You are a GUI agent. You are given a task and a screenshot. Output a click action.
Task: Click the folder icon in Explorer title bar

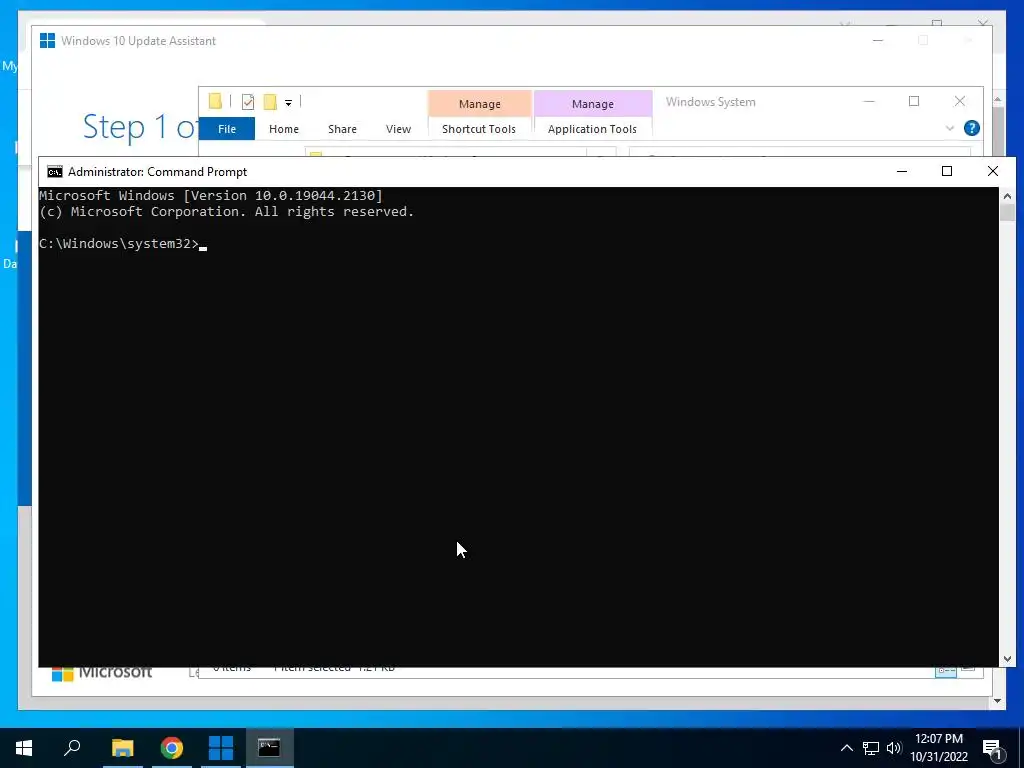(x=216, y=101)
